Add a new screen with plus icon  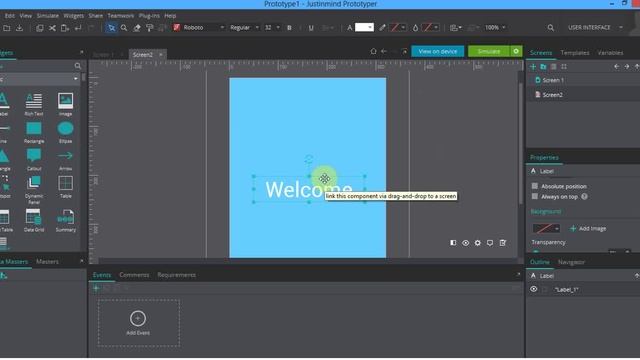point(533,67)
